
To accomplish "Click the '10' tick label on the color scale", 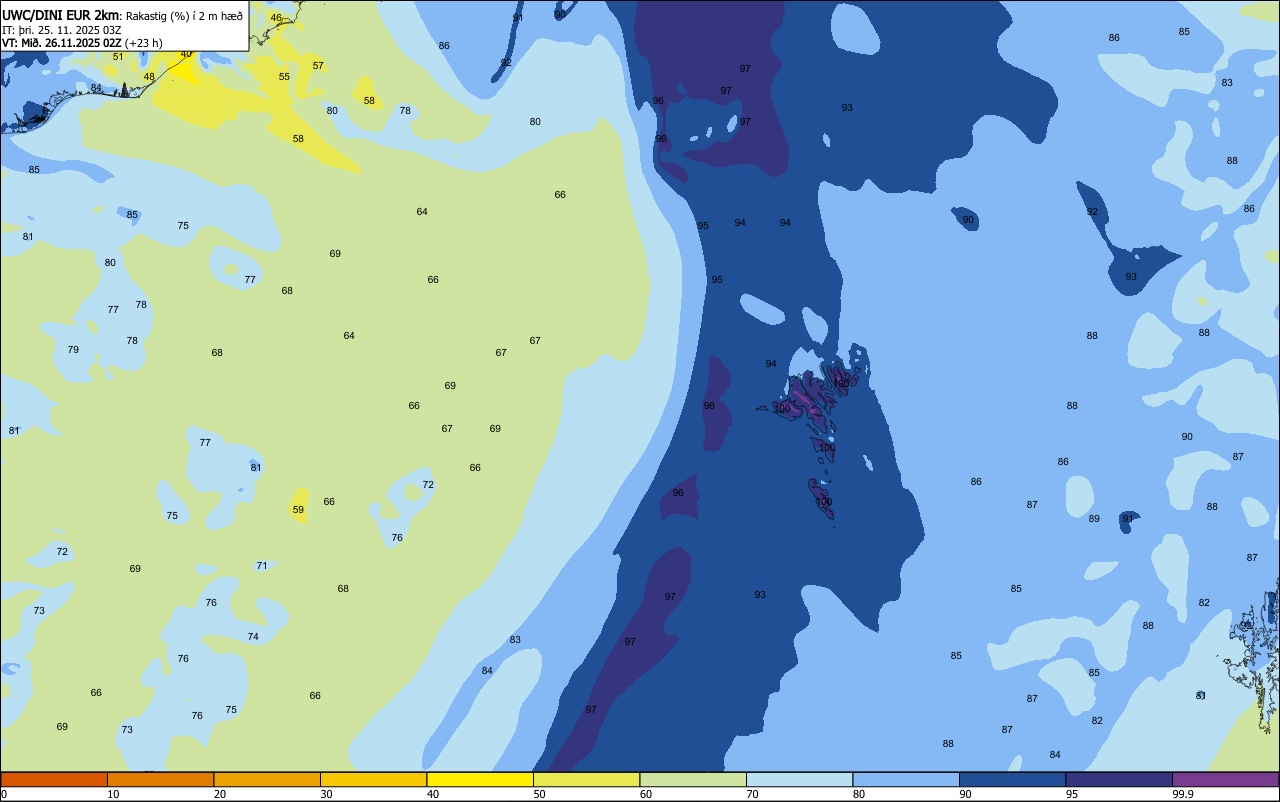I will tap(113, 794).
